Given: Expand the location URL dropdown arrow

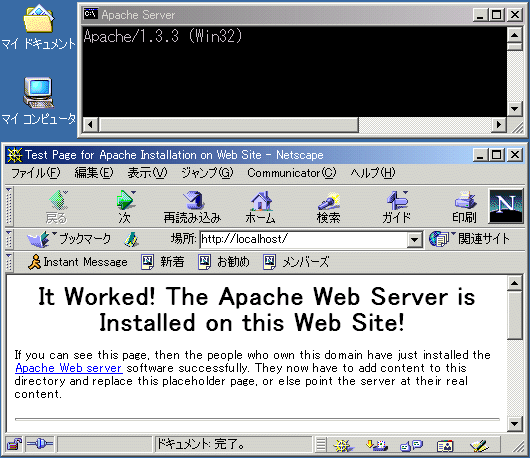Looking at the screenshot, I should click(x=415, y=240).
